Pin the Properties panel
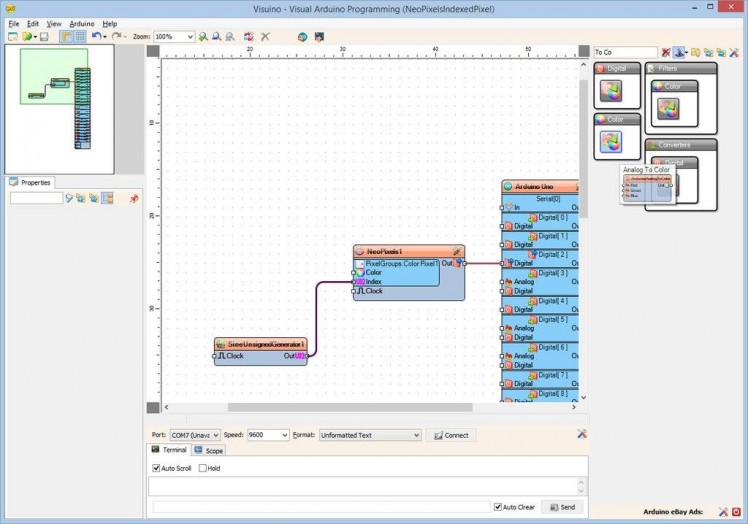 tap(133, 198)
